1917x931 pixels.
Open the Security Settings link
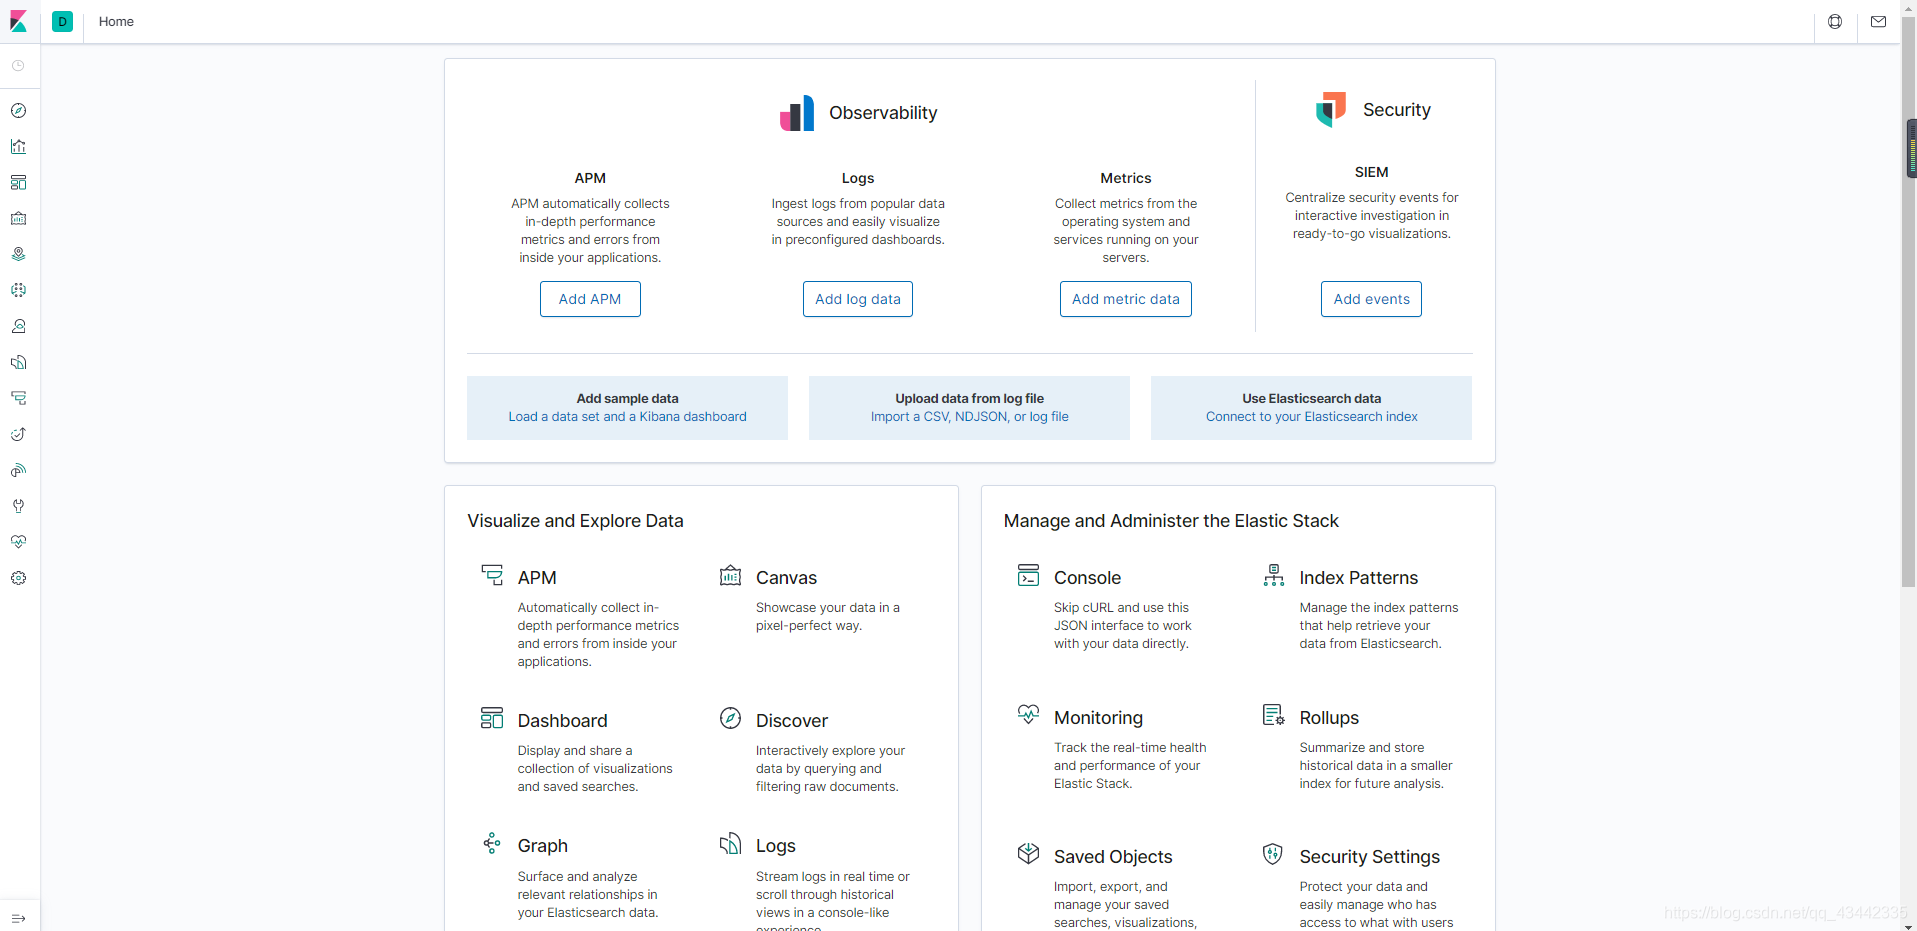pyautogui.click(x=1369, y=857)
